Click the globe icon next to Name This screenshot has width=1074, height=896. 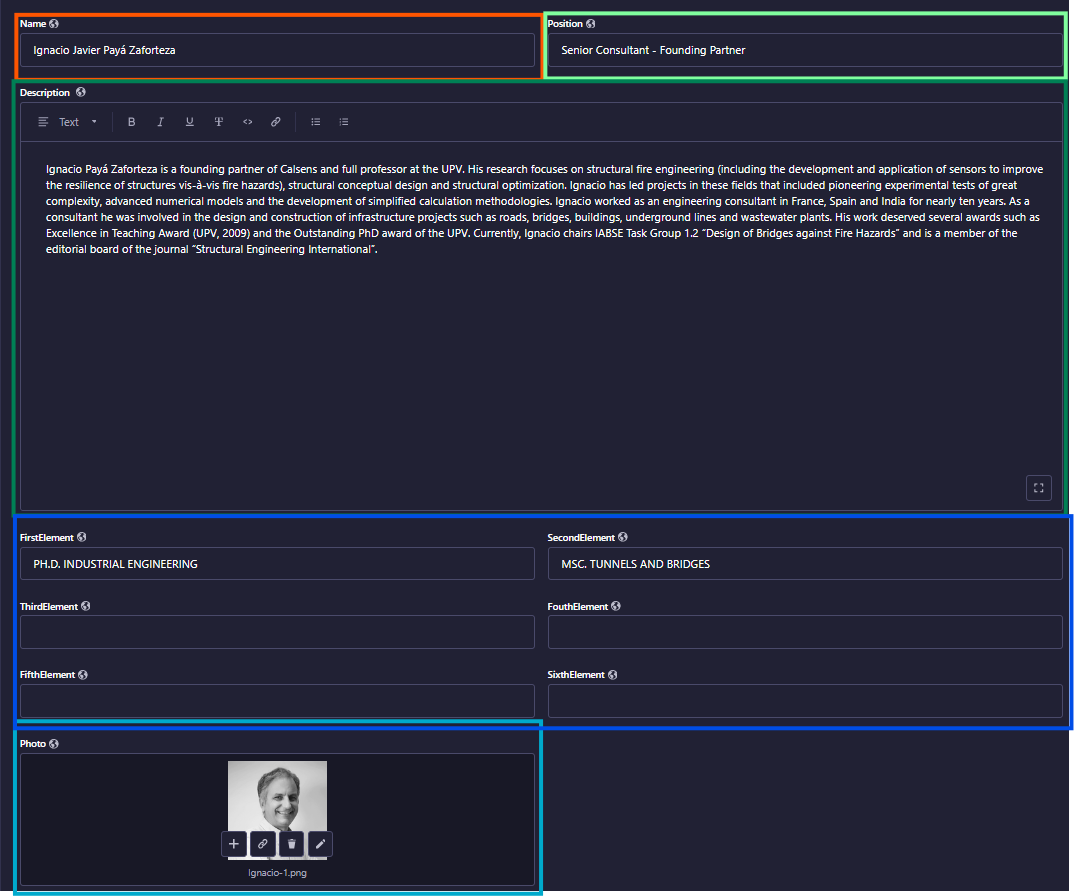[54, 23]
